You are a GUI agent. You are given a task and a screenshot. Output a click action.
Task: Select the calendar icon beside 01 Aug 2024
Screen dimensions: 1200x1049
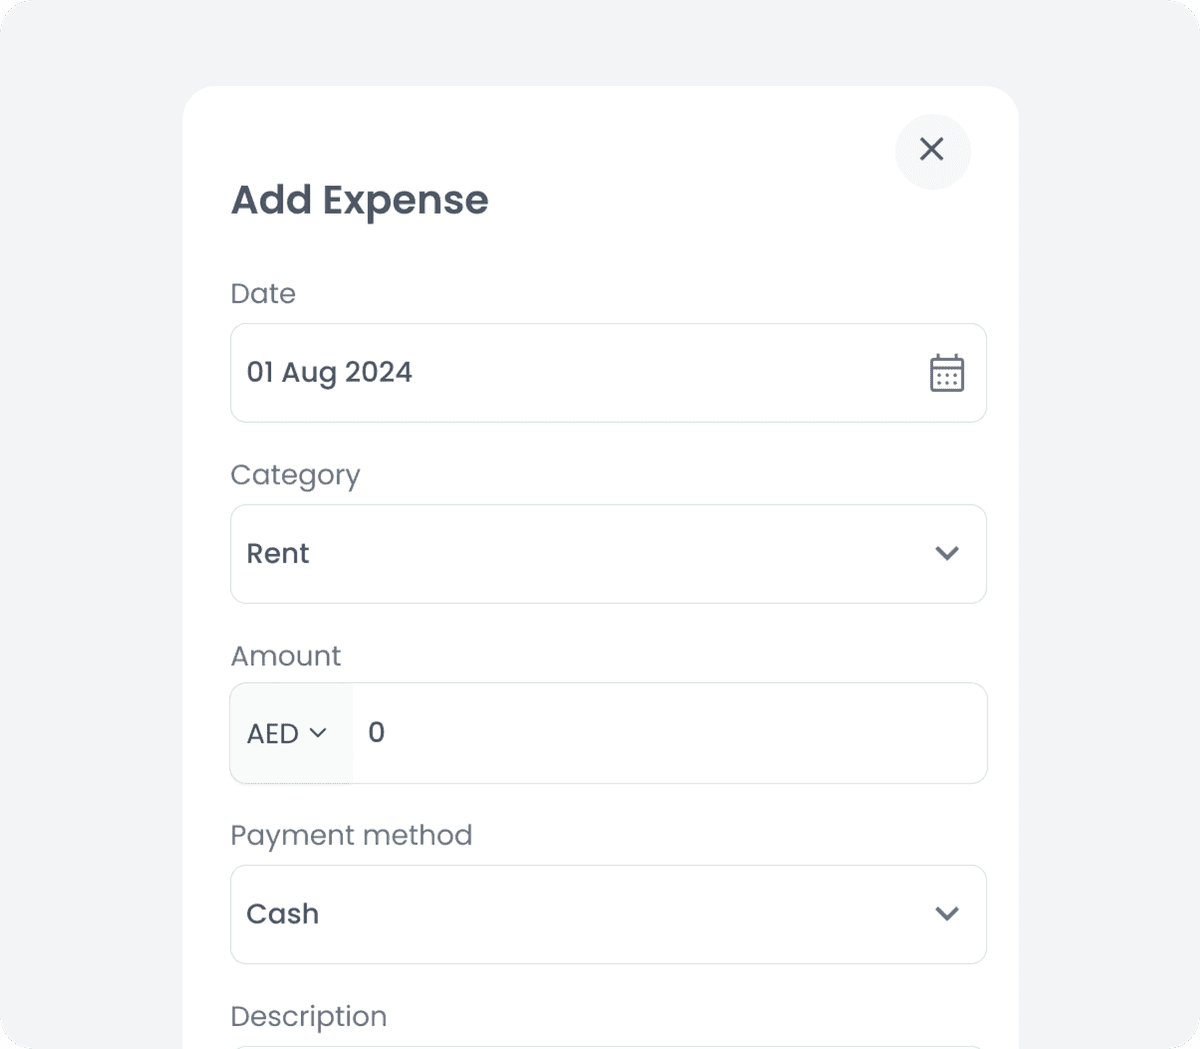point(946,372)
